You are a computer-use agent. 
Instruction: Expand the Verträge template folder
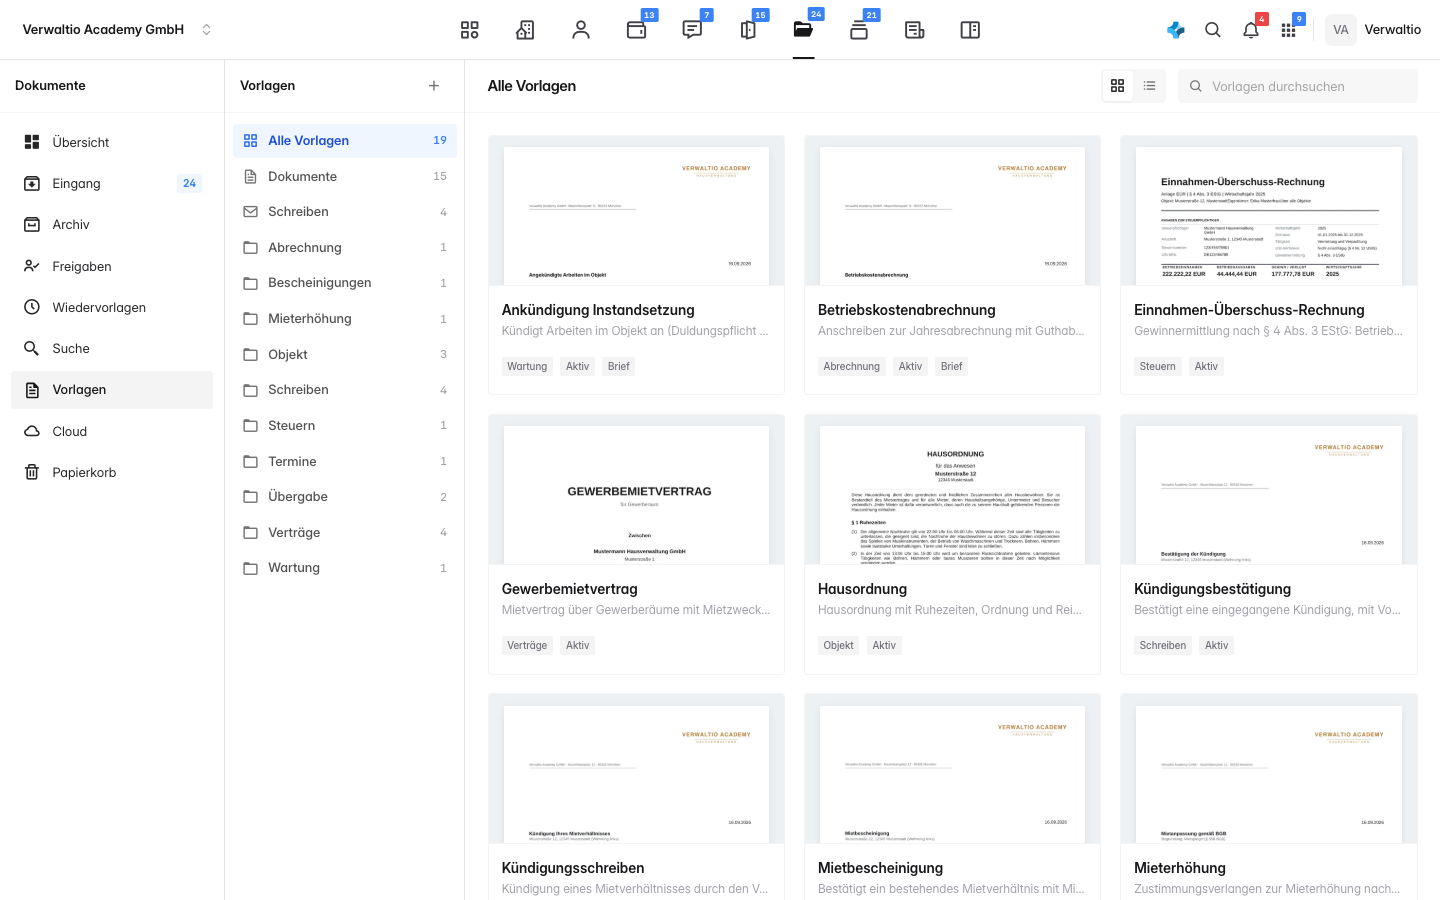click(345, 532)
